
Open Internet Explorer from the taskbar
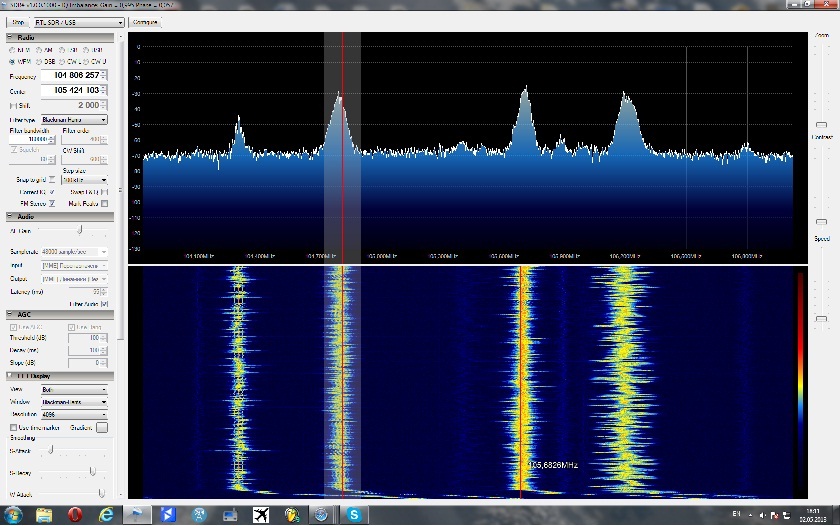pos(106,515)
